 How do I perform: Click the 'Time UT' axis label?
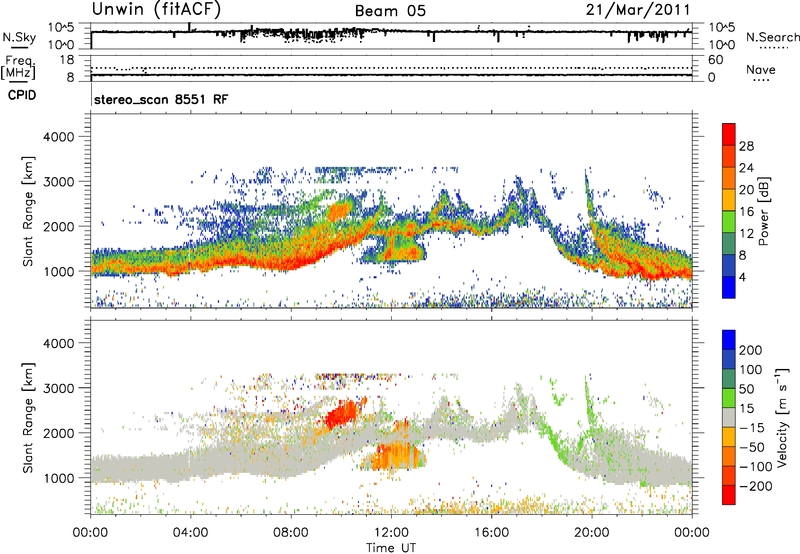pyautogui.click(x=391, y=548)
